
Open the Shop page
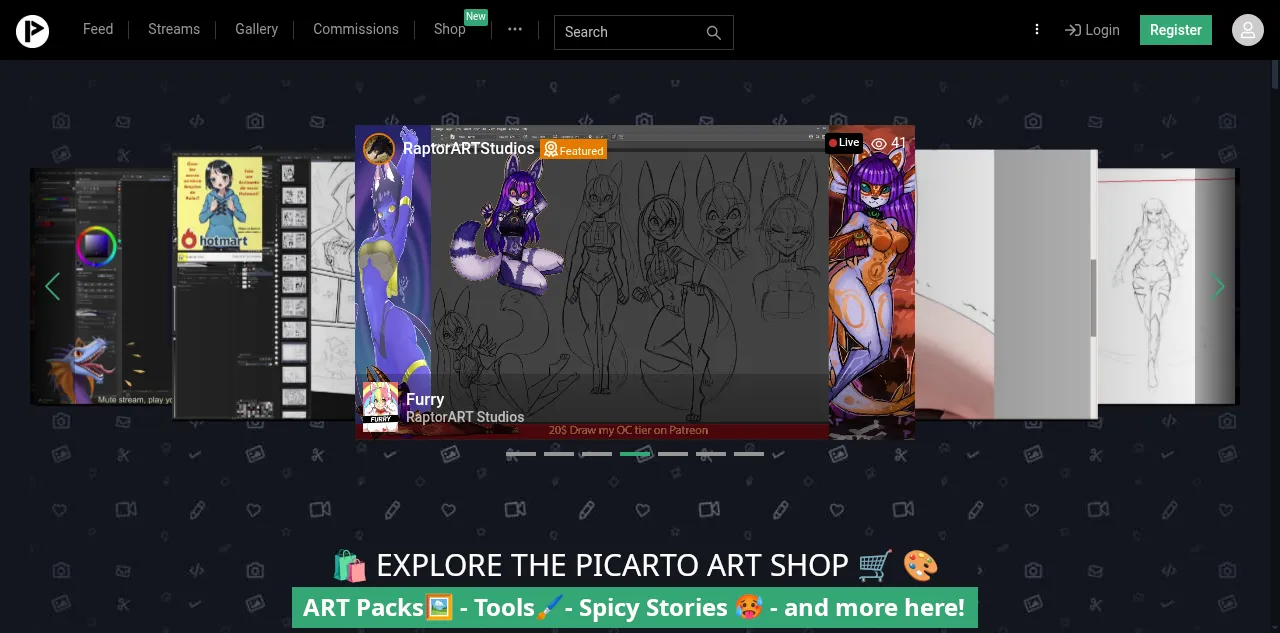(450, 29)
